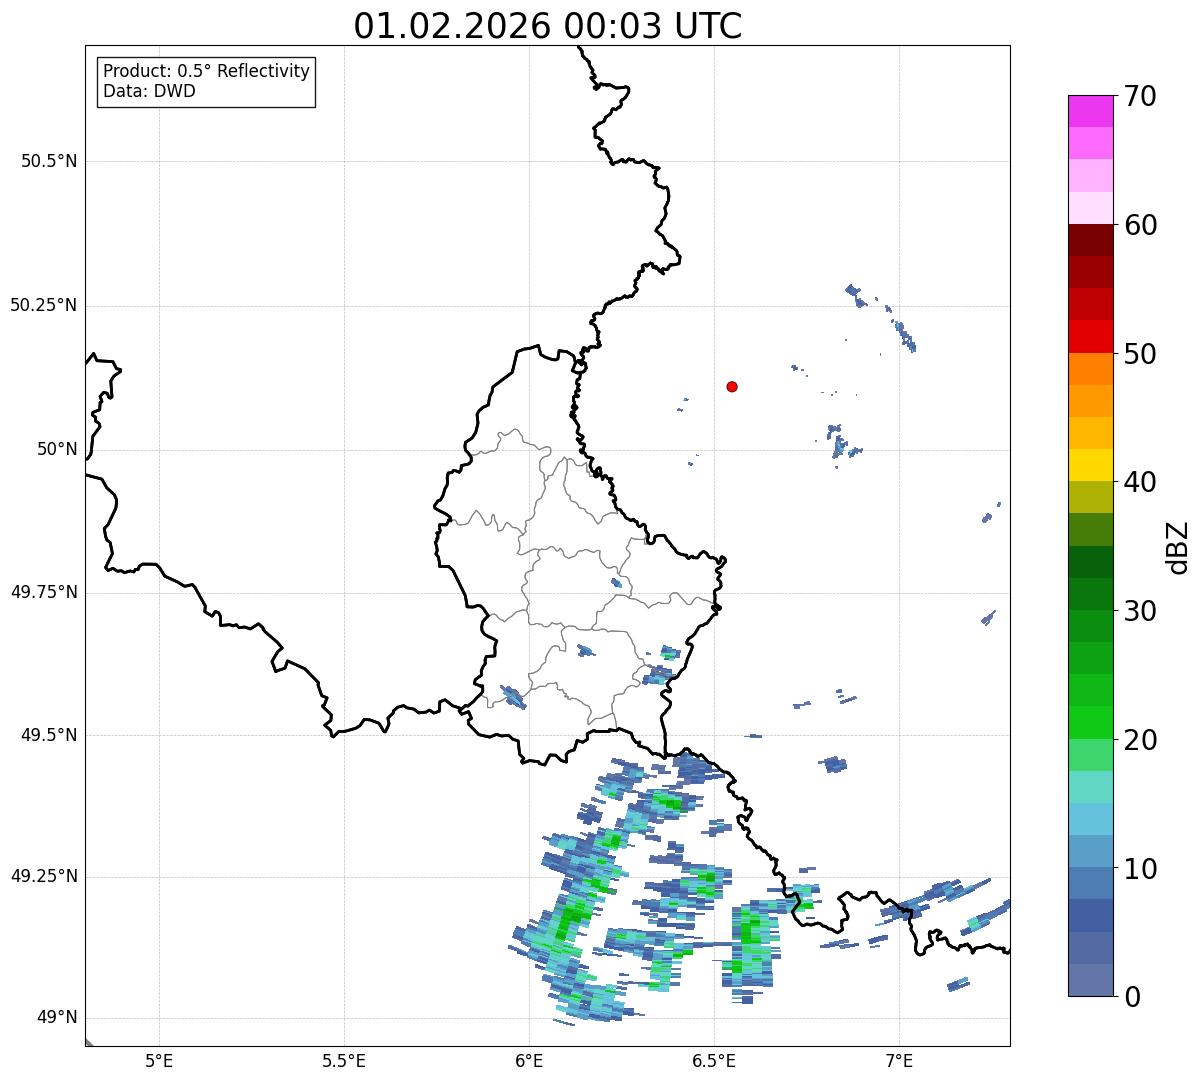Pick the yellow colorbar swatch above 40

1090,465
